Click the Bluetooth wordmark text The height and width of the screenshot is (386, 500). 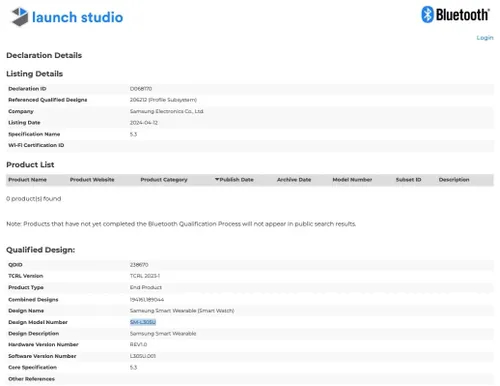[x=463, y=15]
